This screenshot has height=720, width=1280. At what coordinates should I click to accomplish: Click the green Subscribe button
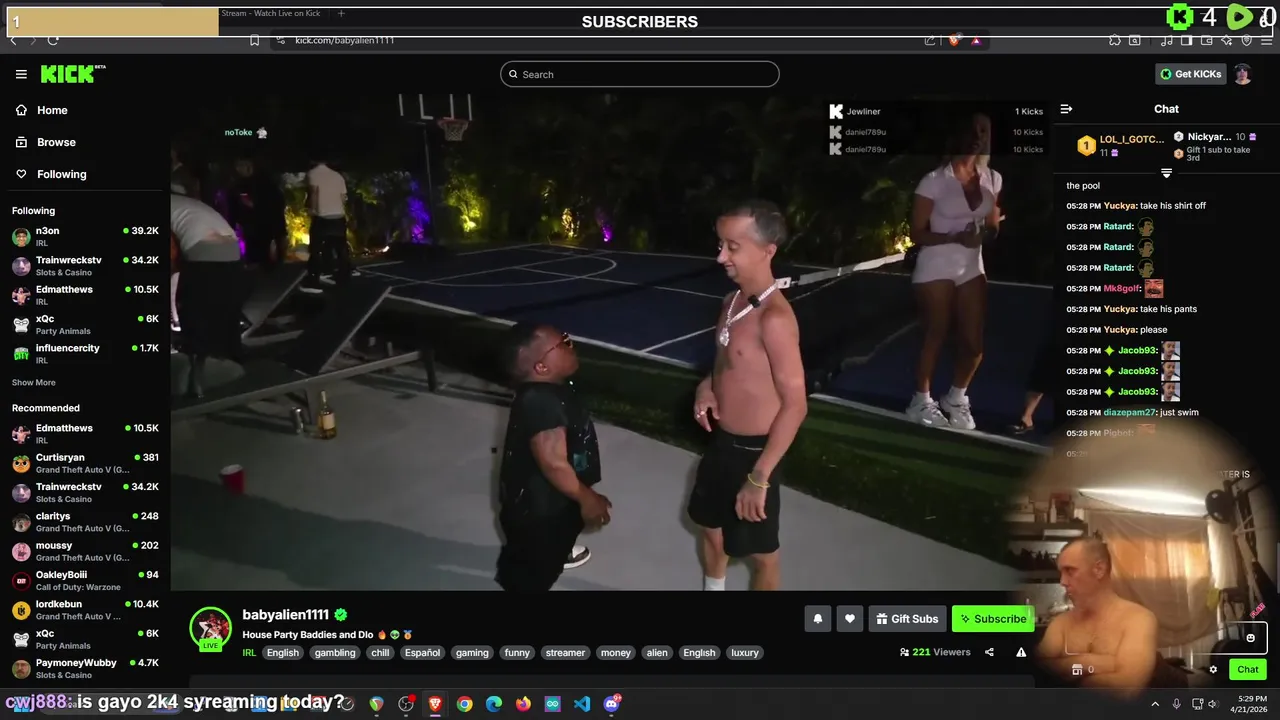[992, 619]
